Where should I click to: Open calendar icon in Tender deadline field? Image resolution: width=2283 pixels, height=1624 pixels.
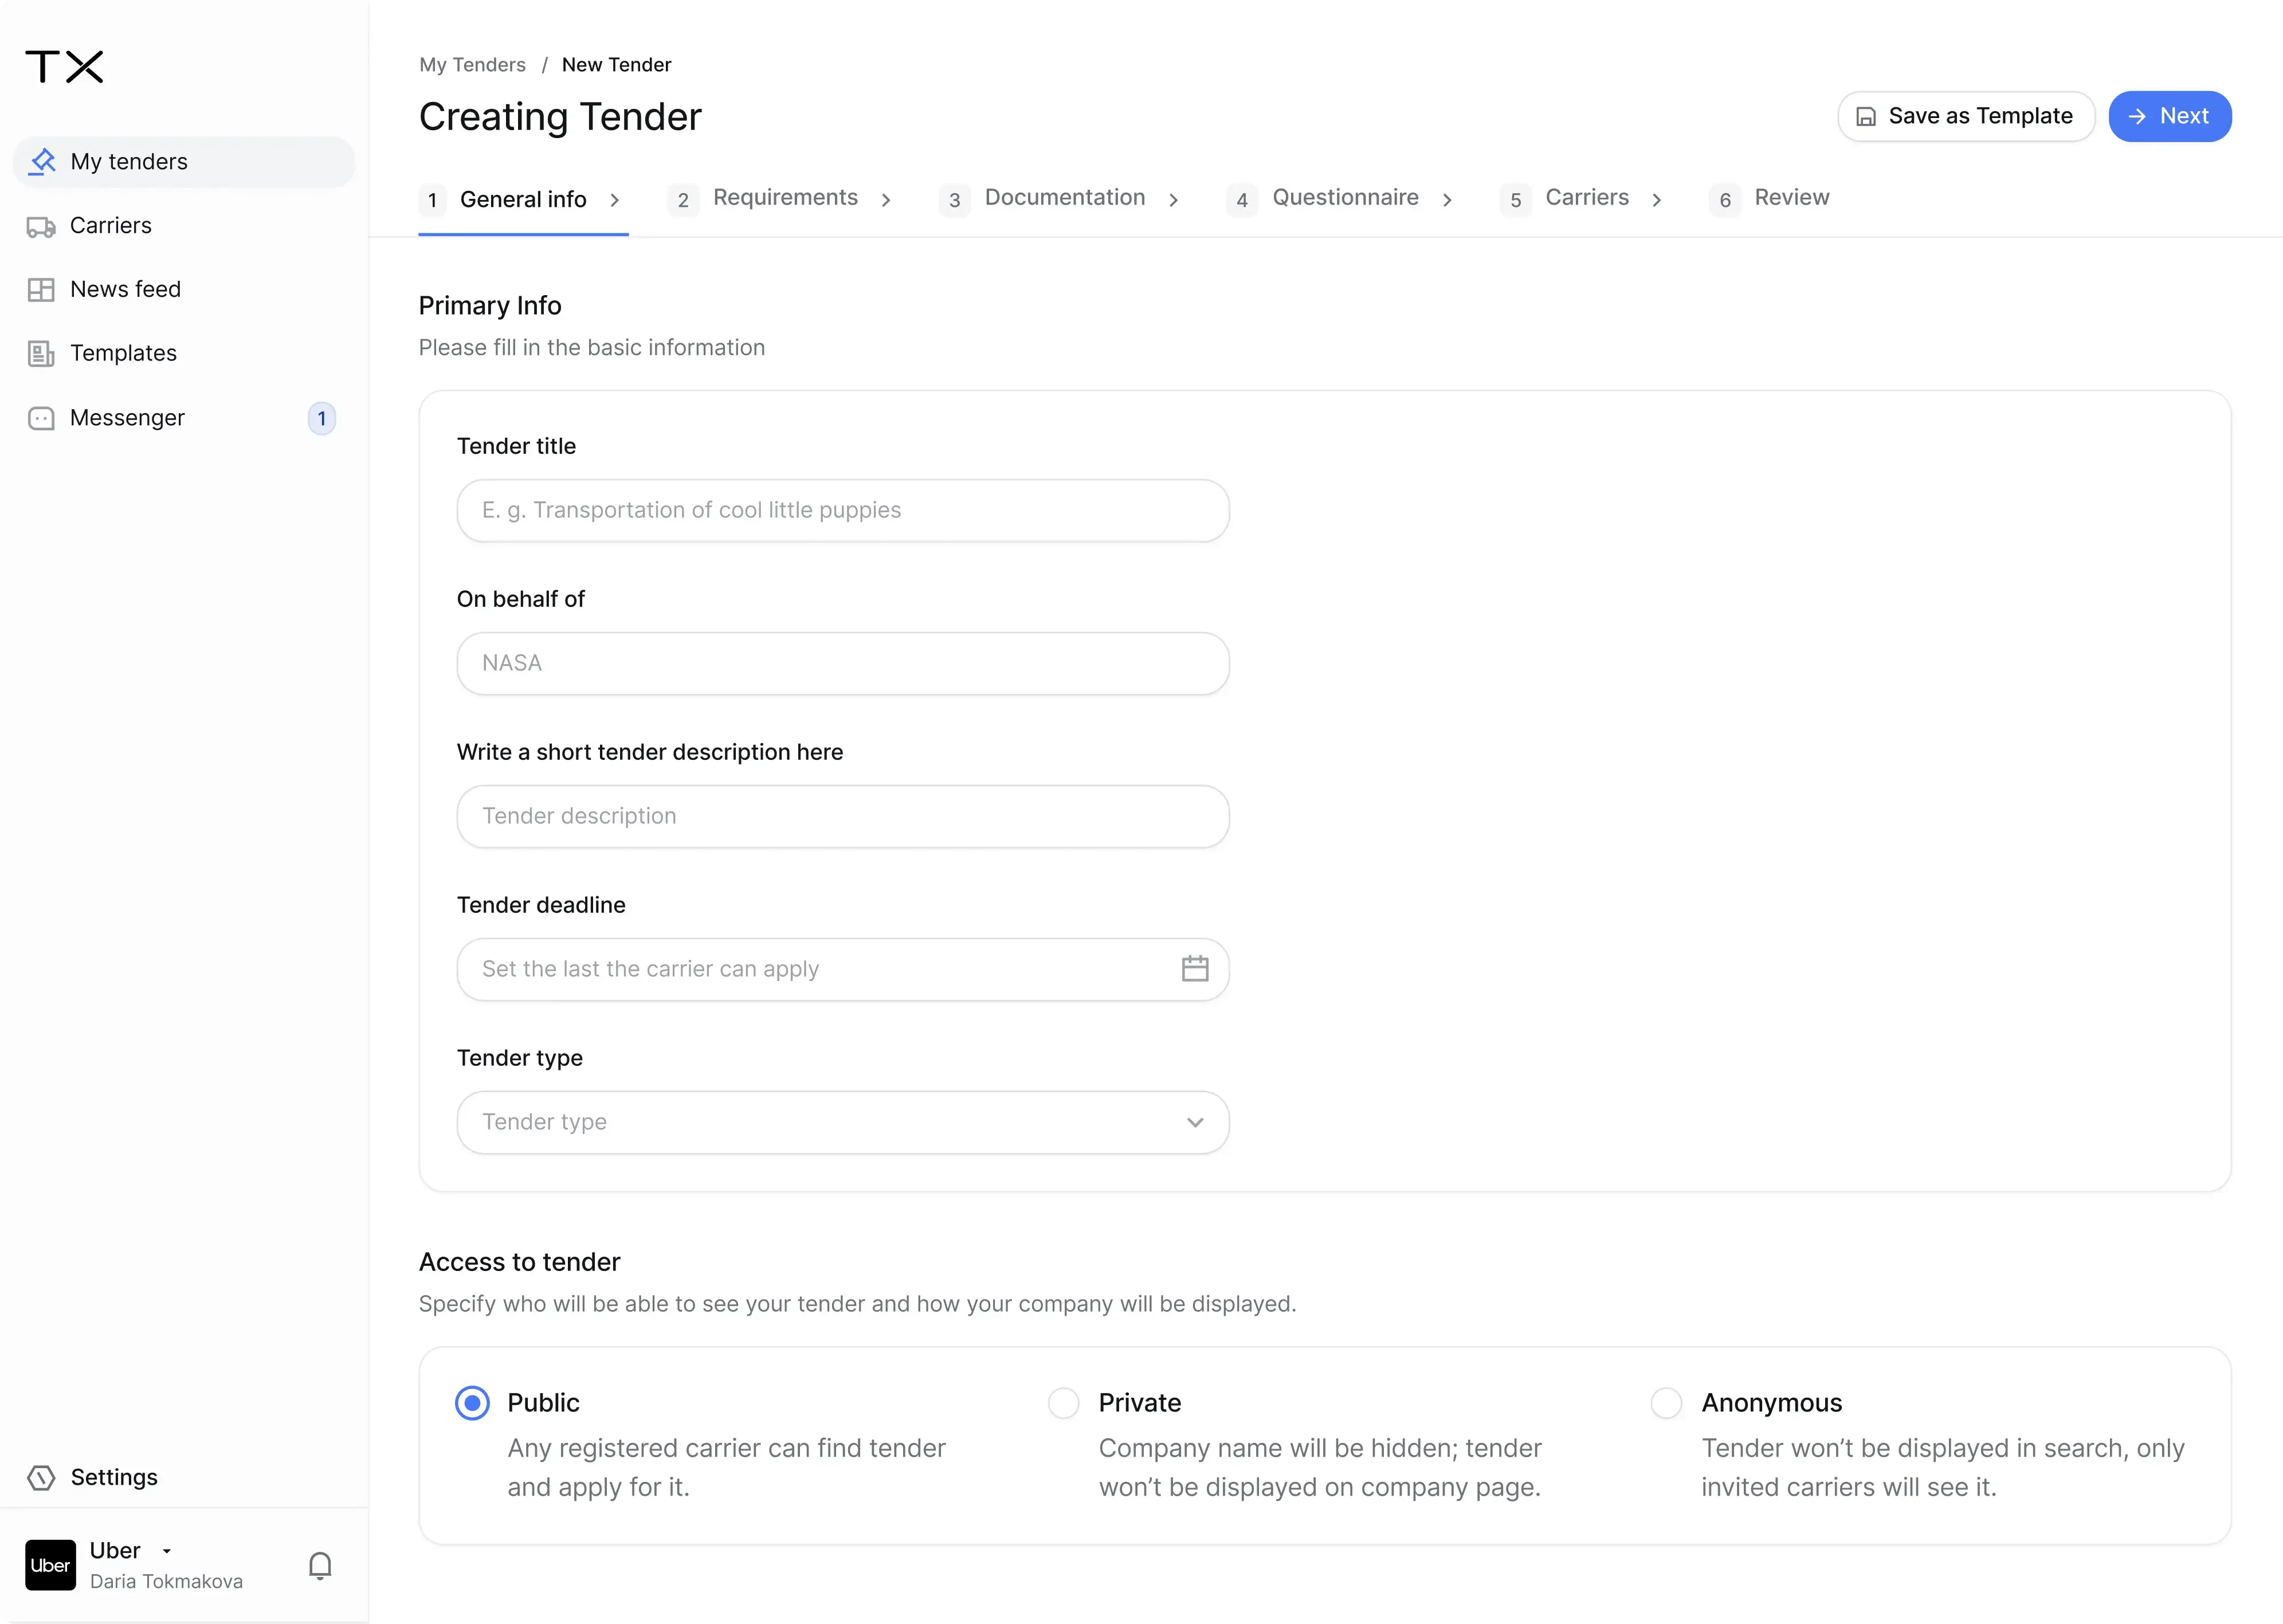click(x=1195, y=968)
